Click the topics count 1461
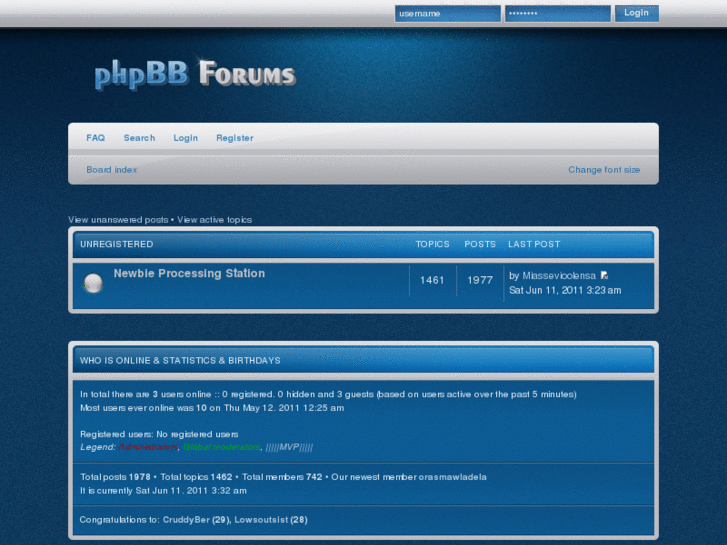727x545 pixels. 432,280
